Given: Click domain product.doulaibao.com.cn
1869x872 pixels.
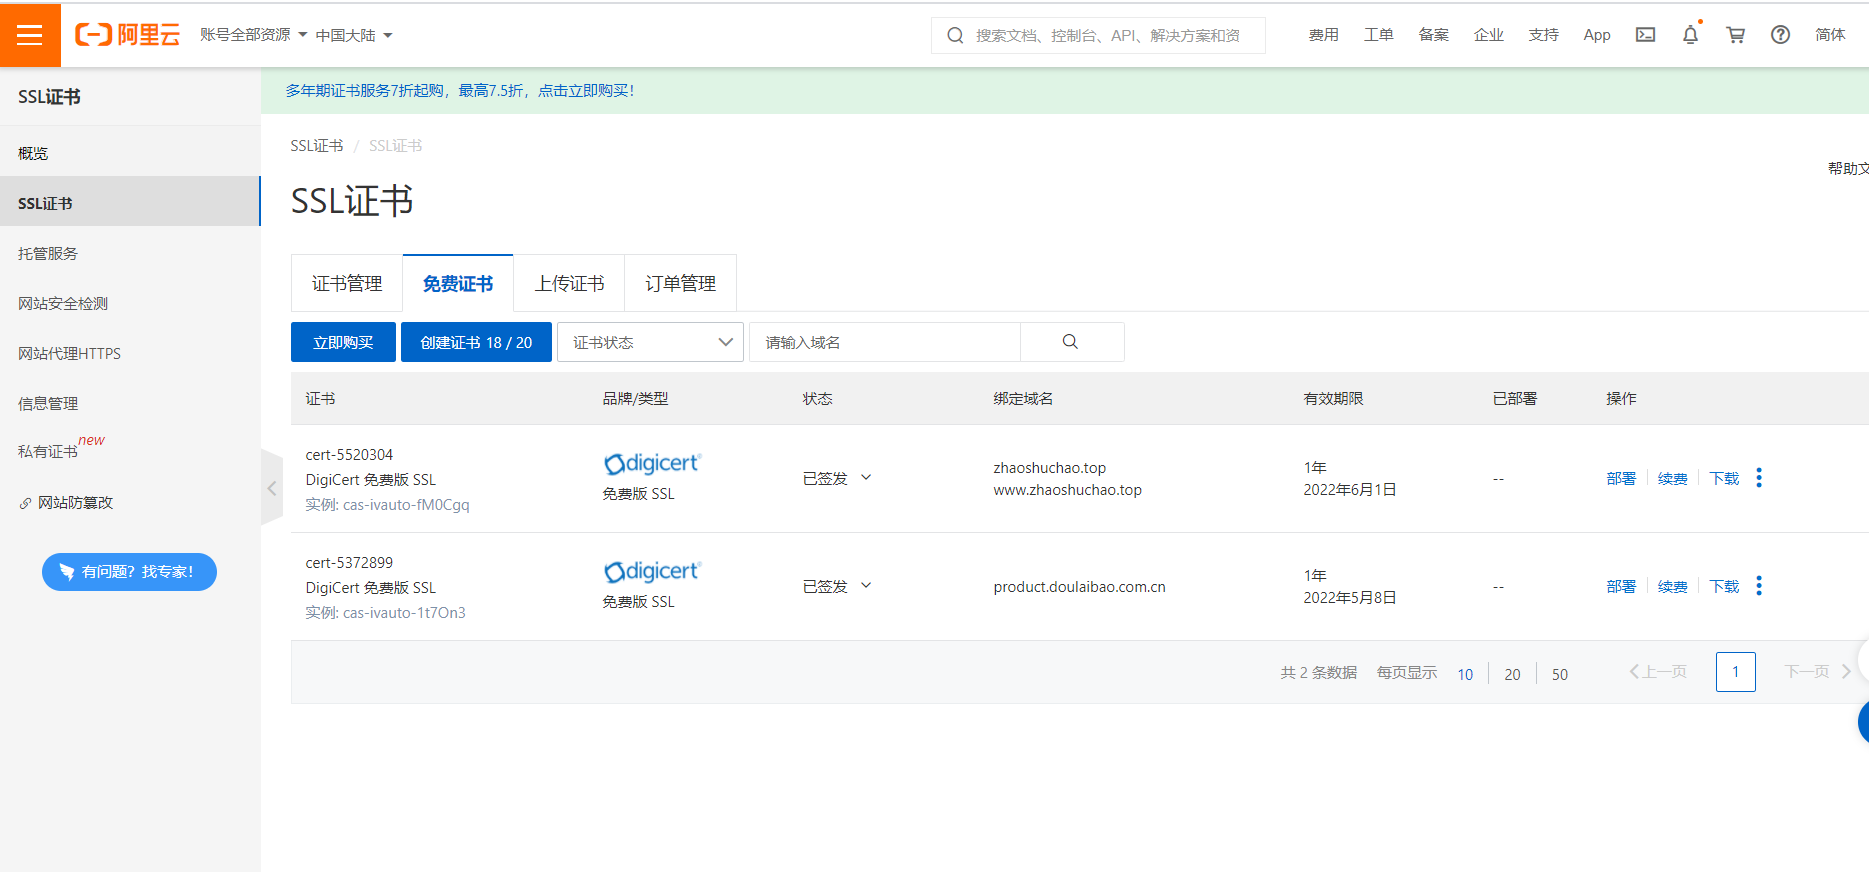Looking at the screenshot, I should pyautogui.click(x=1079, y=587).
